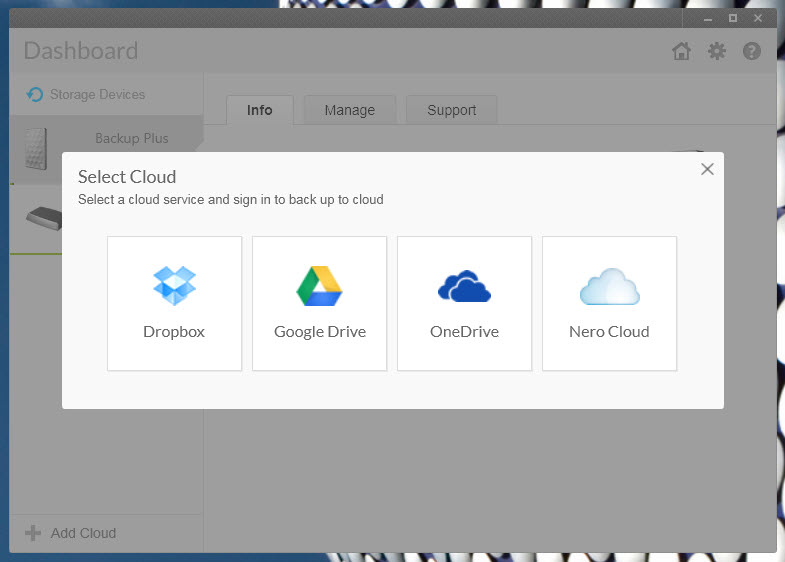The width and height of the screenshot is (785, 562).
Task: Switch to the Info tab
Action: [259, 110]
